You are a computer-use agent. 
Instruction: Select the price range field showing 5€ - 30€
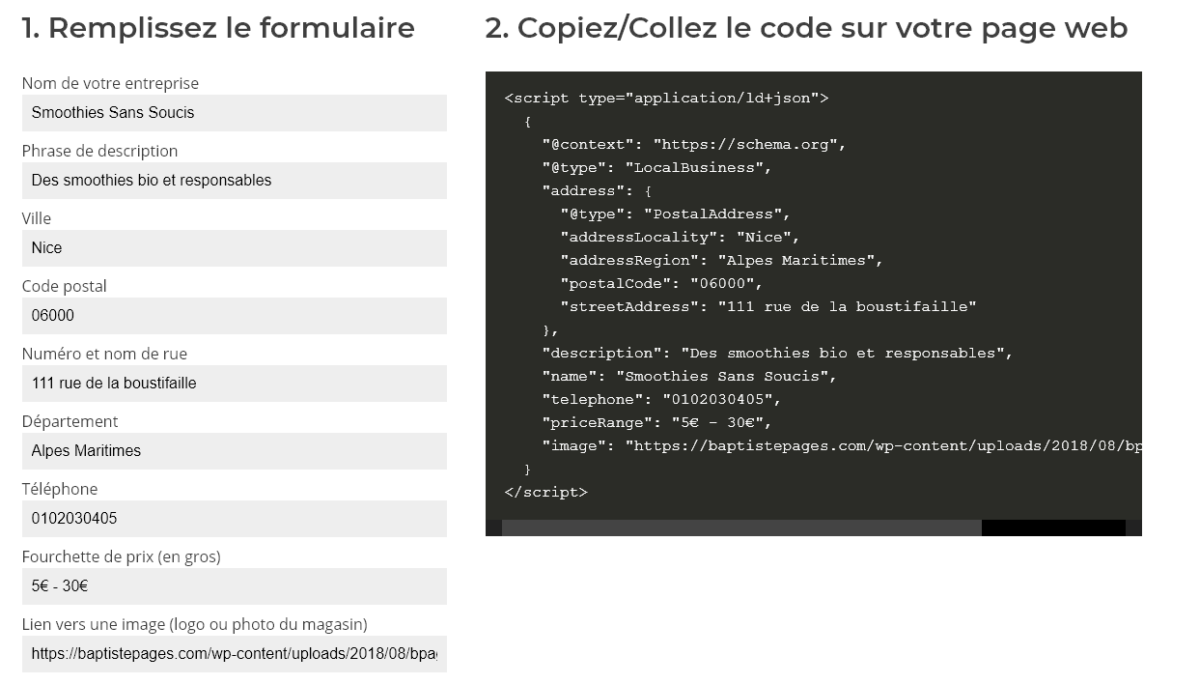tap(233, 586)
